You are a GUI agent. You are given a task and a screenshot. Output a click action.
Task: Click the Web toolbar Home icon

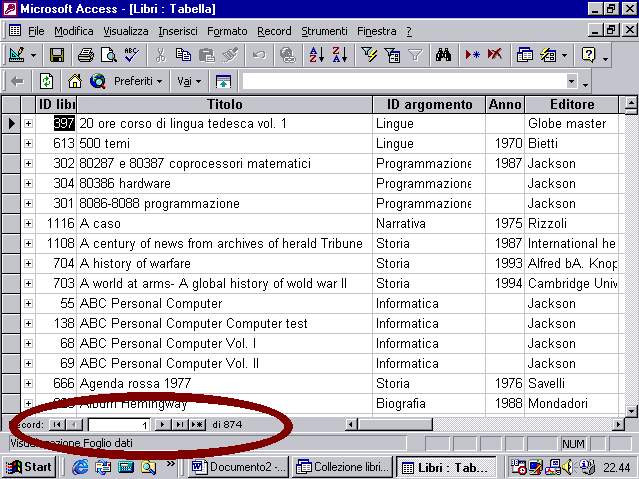pos(75,81)
